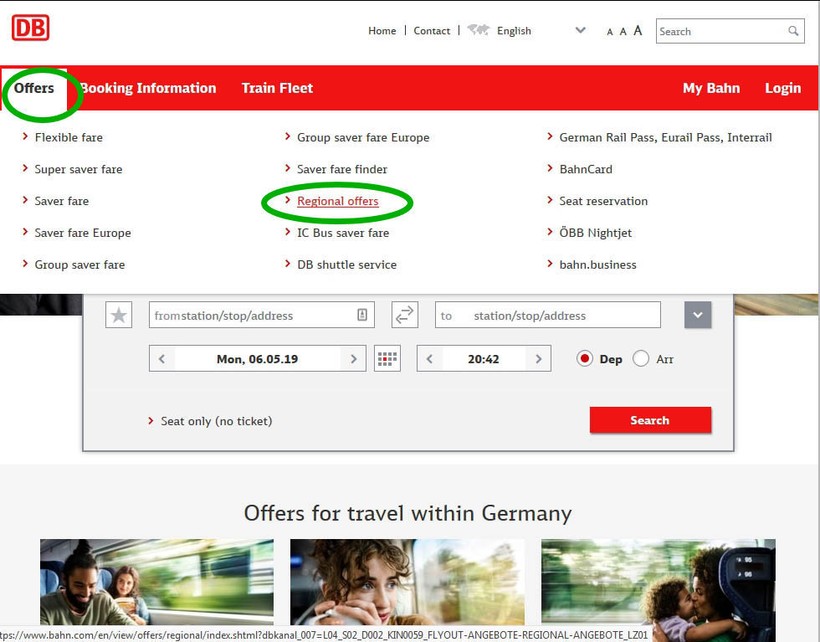
Task: Expand the English language dropdown
Action: click(x=580, y=30)
